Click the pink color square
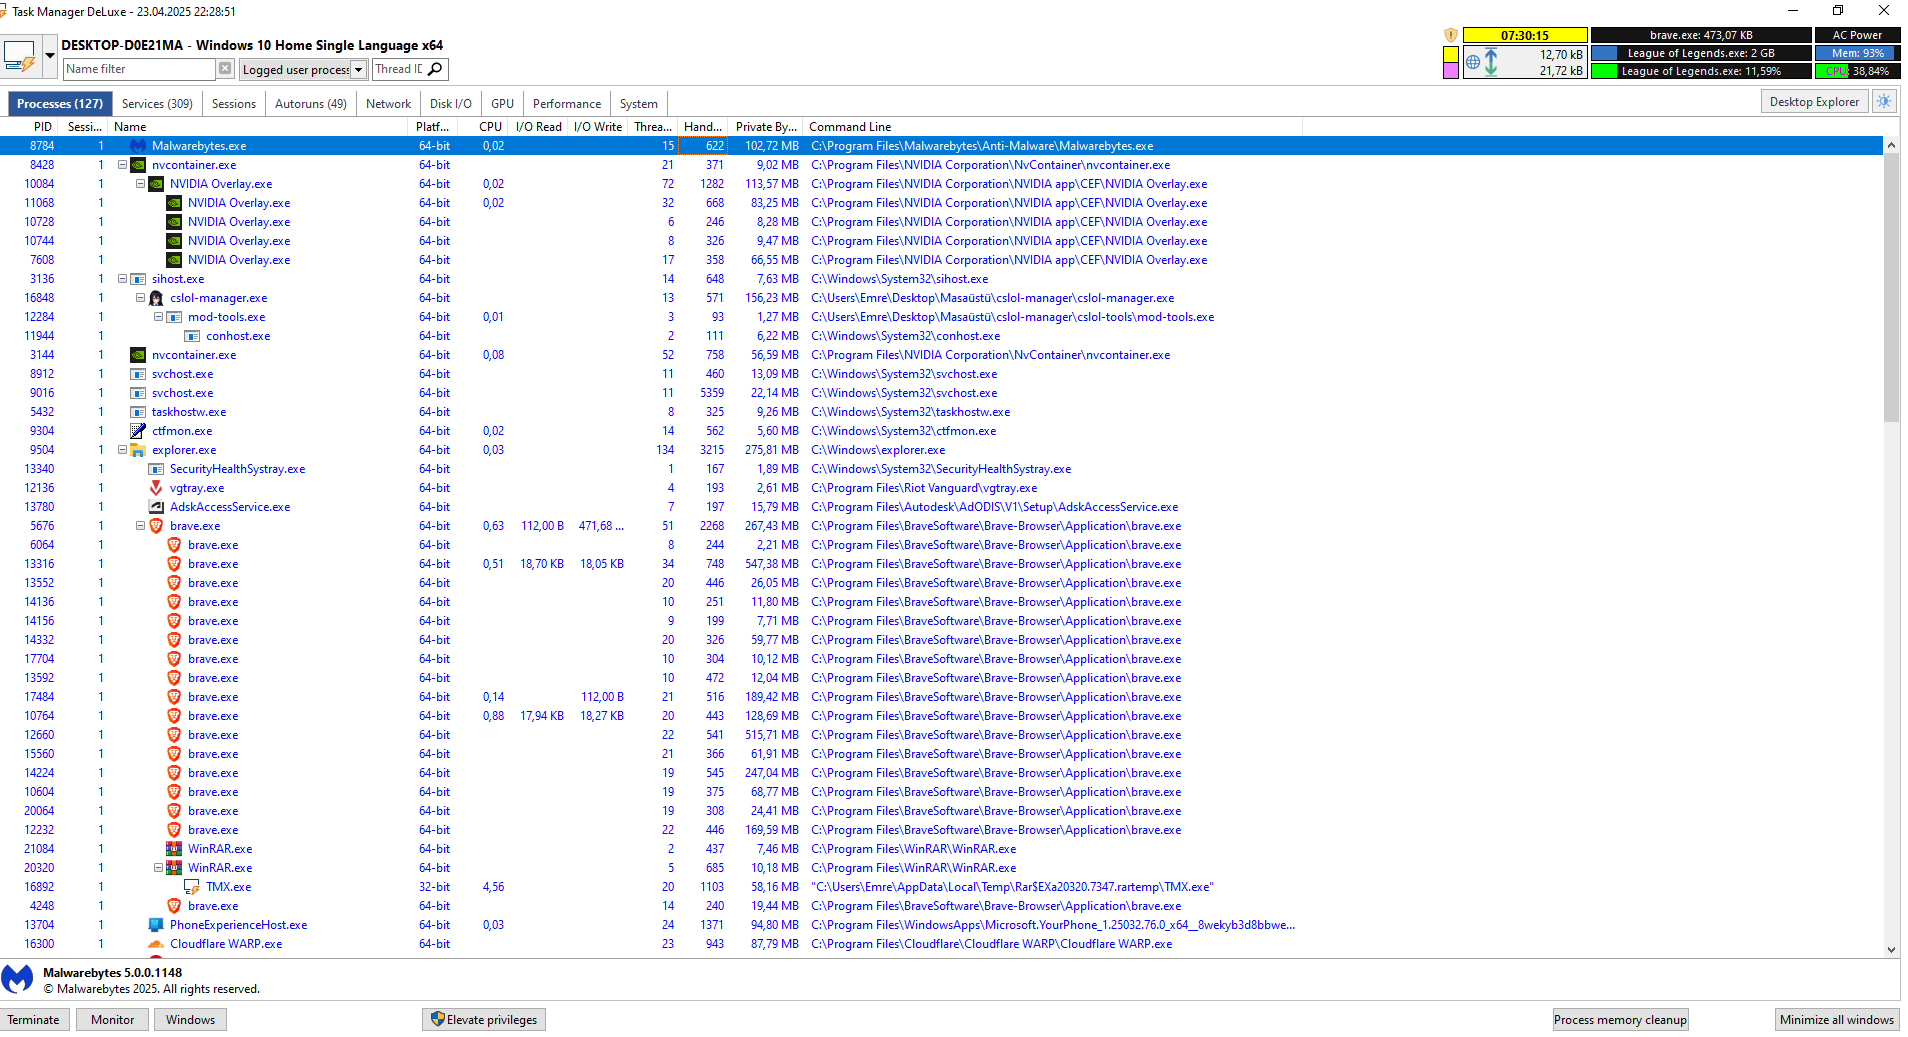Viewport: 1908px width, 1037px height. tap(1450, 70)
